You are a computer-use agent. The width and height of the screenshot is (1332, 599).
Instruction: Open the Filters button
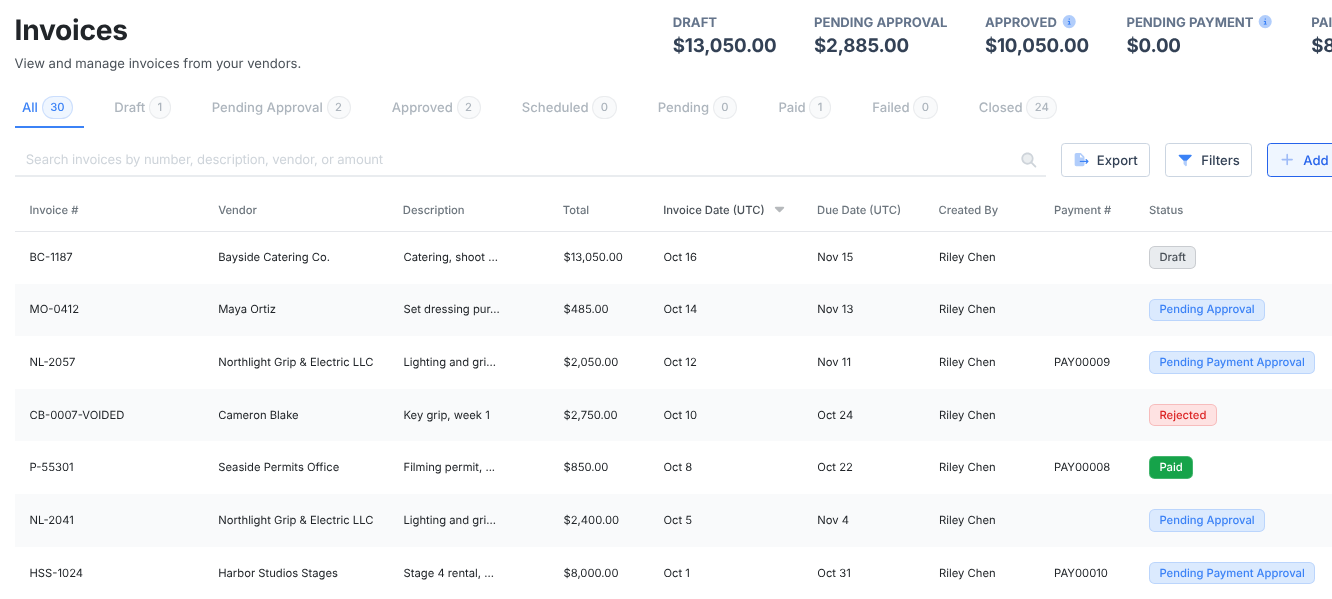pyautogui.click(x=1208, y=160)
